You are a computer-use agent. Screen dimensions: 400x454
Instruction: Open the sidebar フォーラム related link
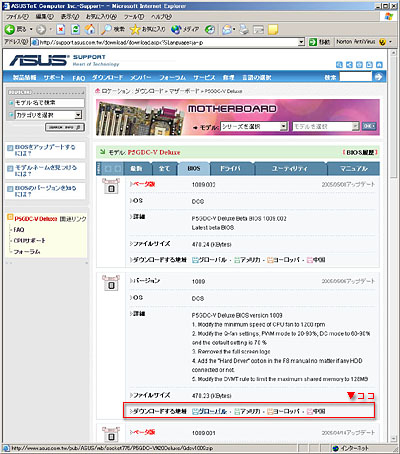pos(27,252)
